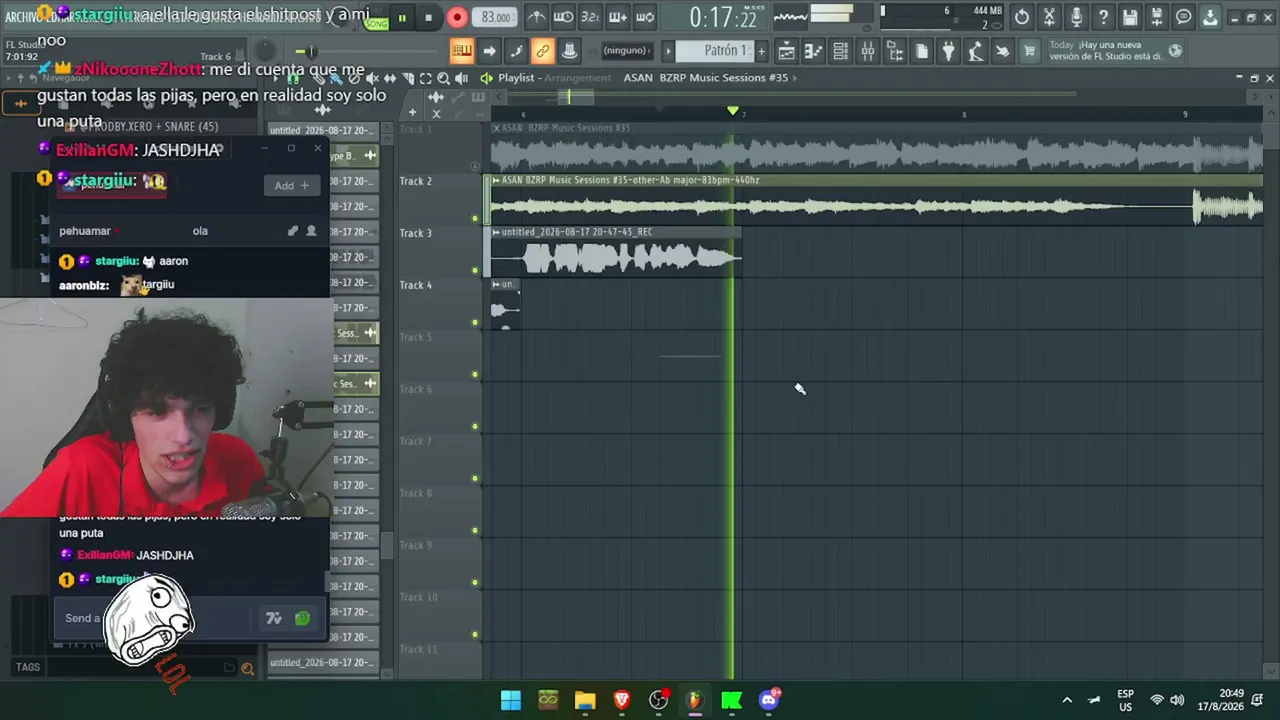
Task: Toggle the highlighted link snap icon
Action: [543, 51]
